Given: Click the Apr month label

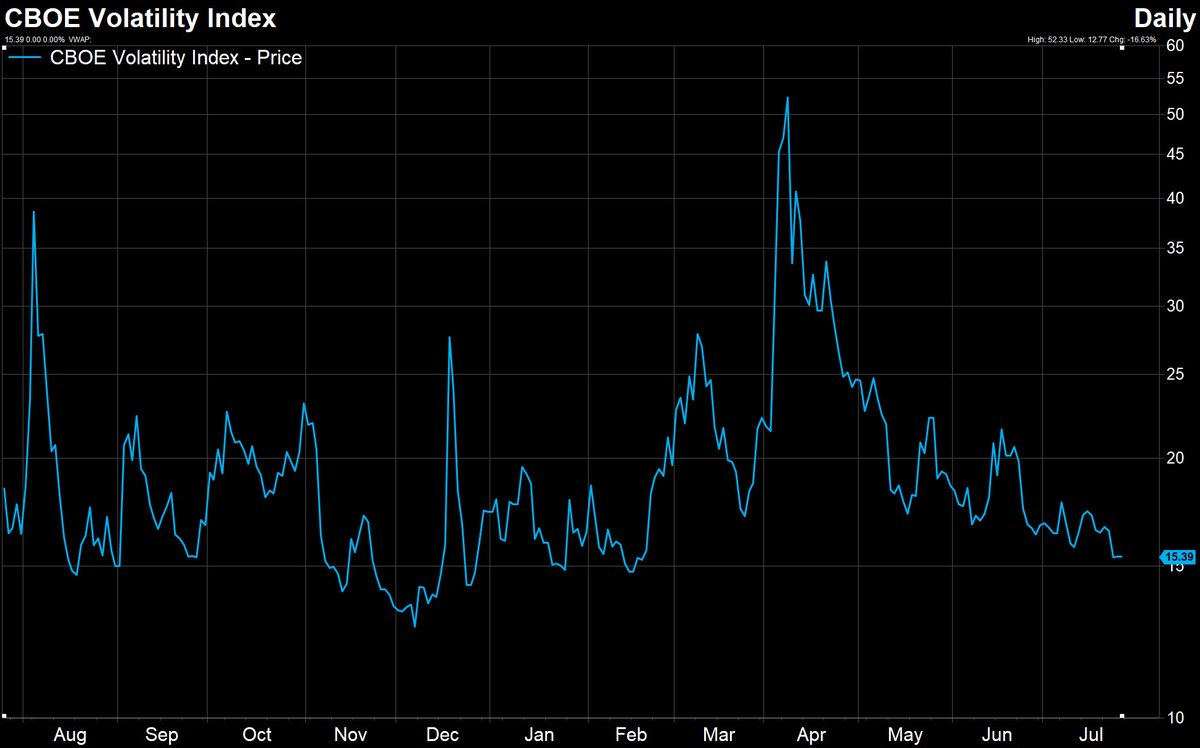Looking at the screenshot, I should coord(812,735).
